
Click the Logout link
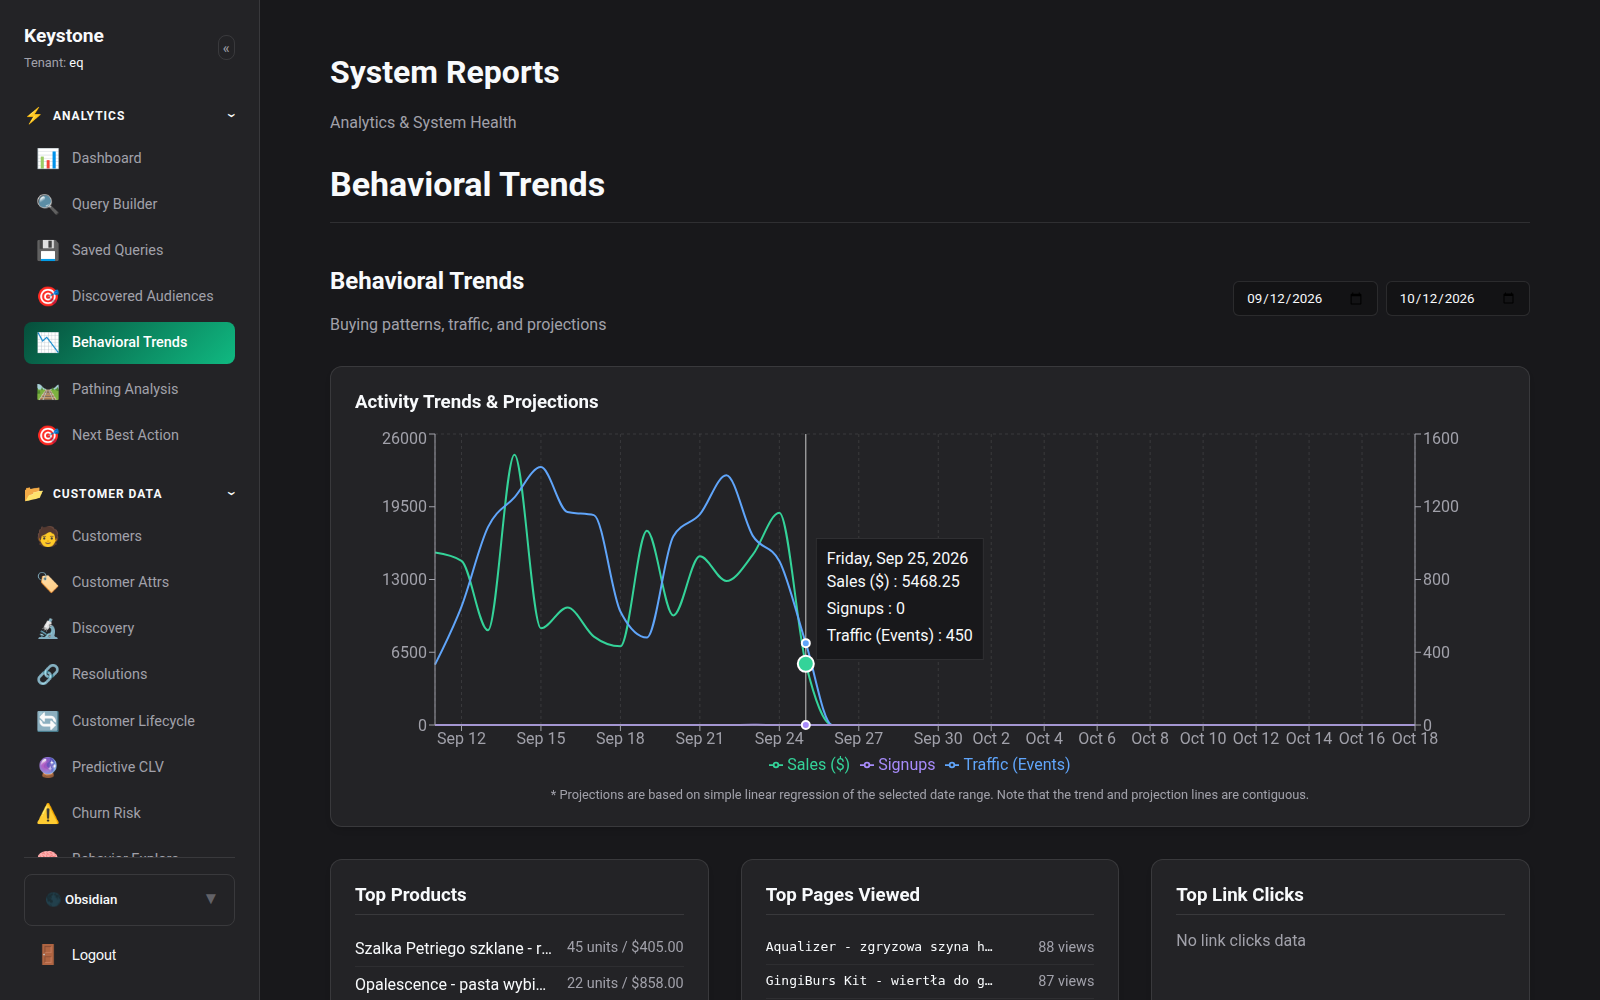pos(129,955)
